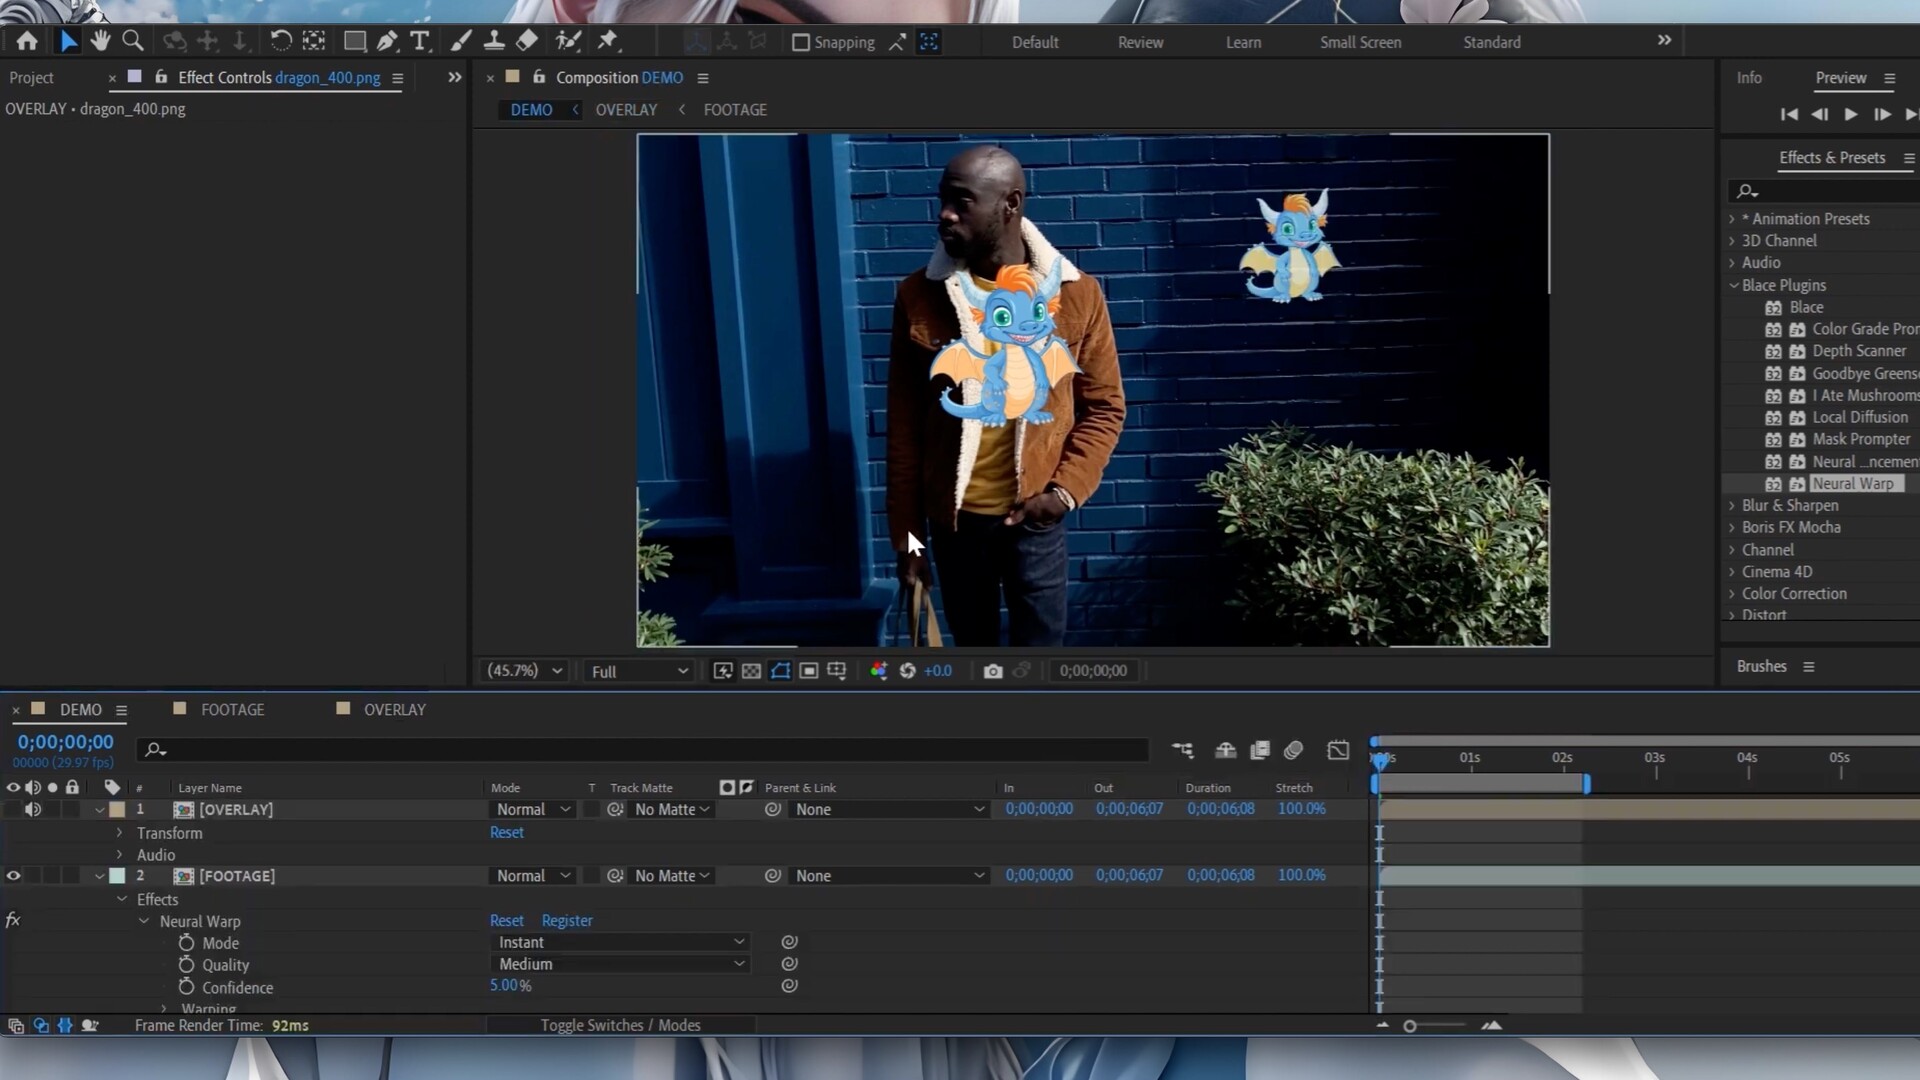
Task: Open the OVERLAY timeline tab
Action: (x=394, y=709)
